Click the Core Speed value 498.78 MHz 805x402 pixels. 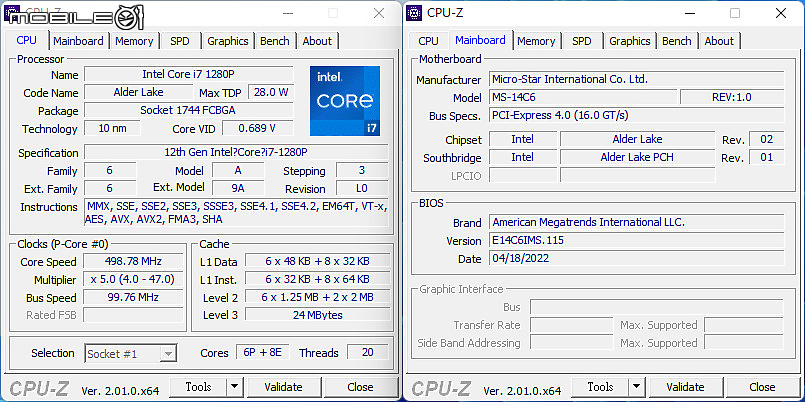(133, 261)
